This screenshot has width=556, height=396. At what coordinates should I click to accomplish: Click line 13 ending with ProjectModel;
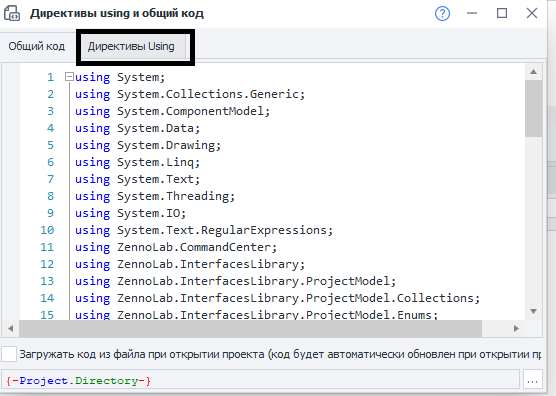tap(235, 281)
